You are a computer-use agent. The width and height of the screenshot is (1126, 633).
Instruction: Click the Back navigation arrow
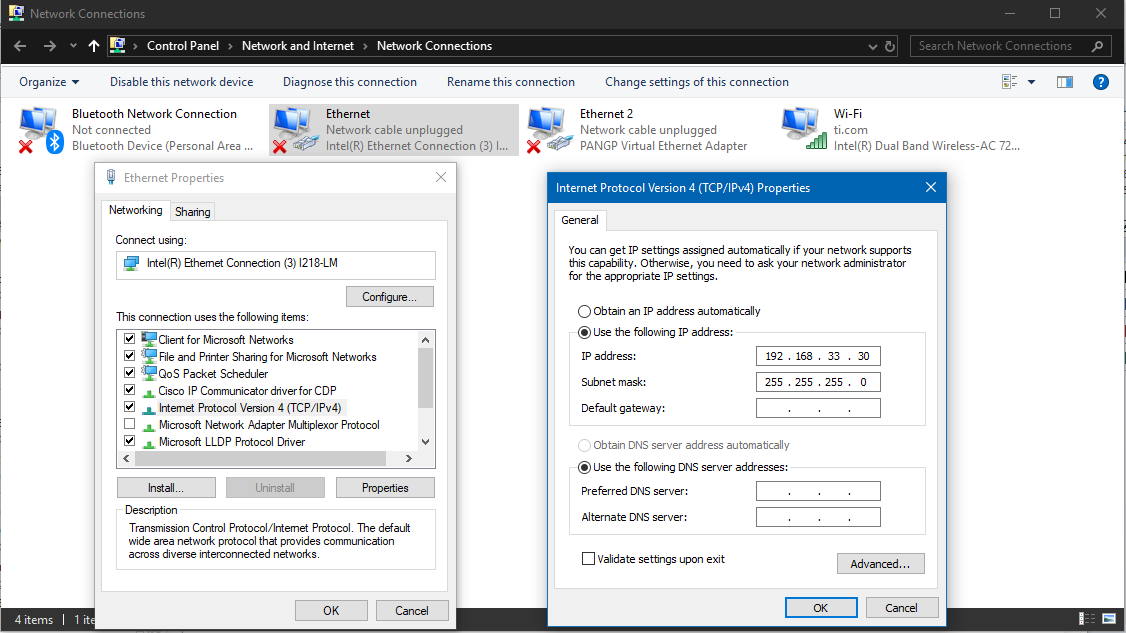pos(20,46)
